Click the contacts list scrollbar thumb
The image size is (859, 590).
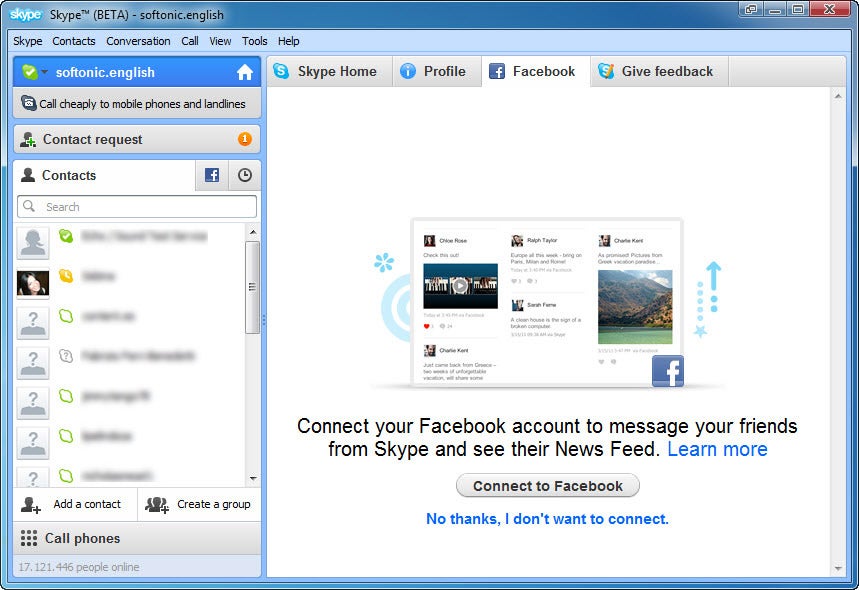pos(253,287)
